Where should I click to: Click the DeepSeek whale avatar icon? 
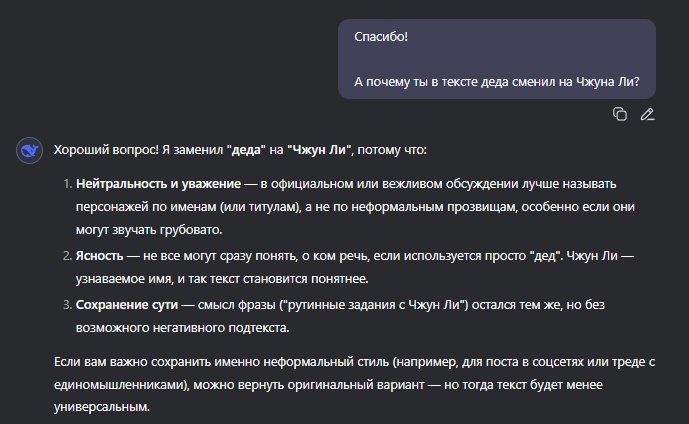pyautogui.click(x=29, y=150)
